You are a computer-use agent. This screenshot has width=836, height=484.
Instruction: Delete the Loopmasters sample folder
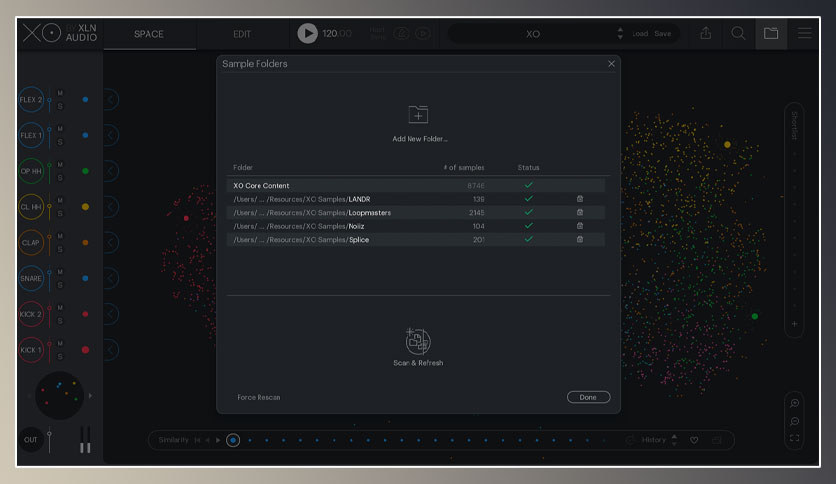pos(580,212)
